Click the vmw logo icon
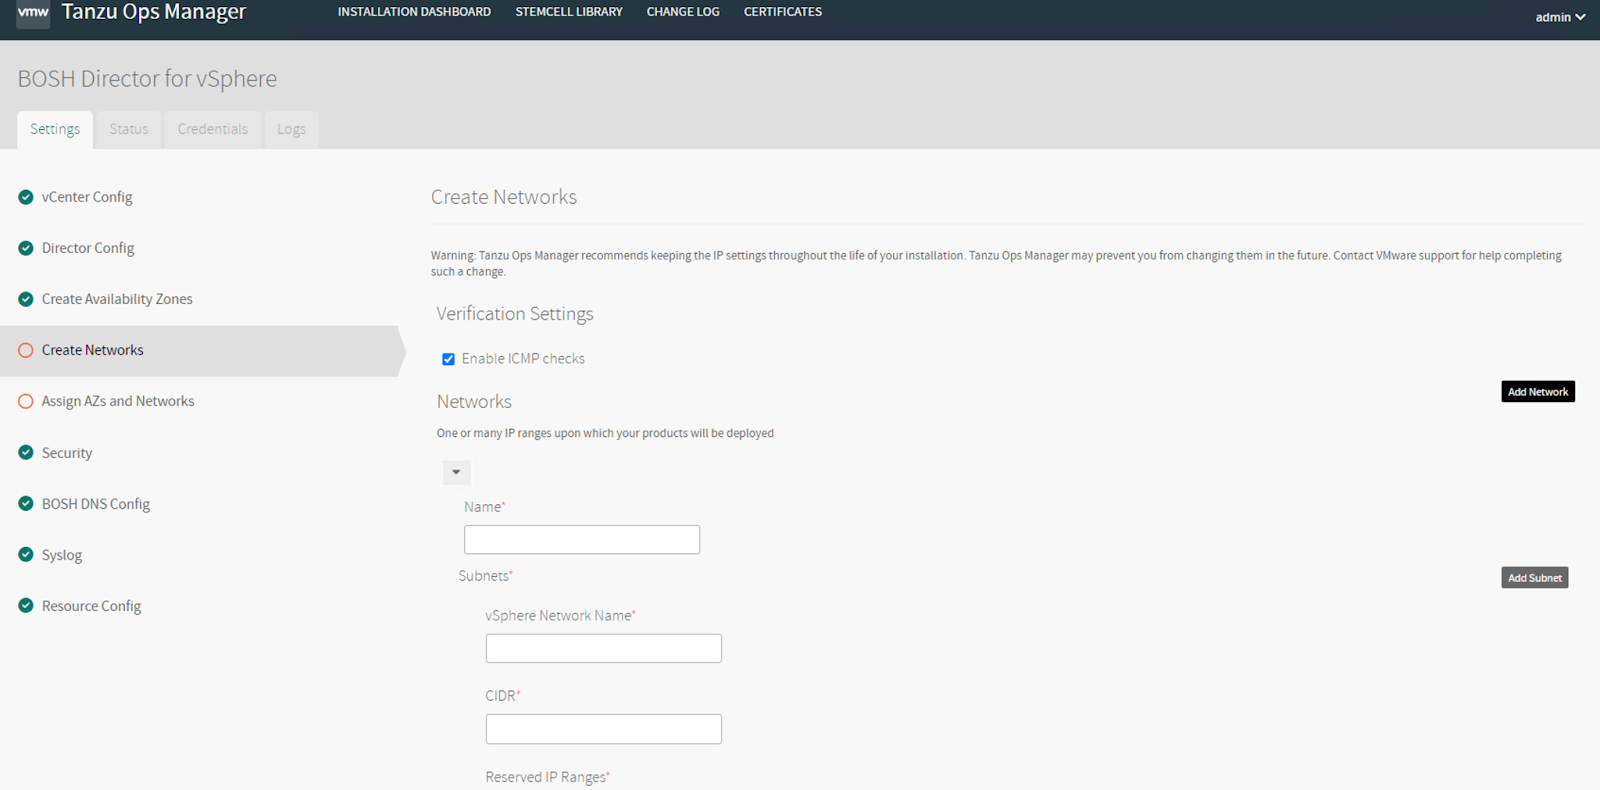Viewport: 1600px width, 790px height. coord(33,13)
